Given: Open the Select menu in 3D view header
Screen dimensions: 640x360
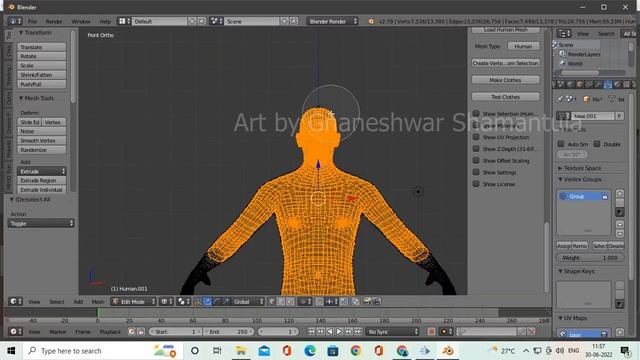Looking at the screenshot, I should coord(57,302).
